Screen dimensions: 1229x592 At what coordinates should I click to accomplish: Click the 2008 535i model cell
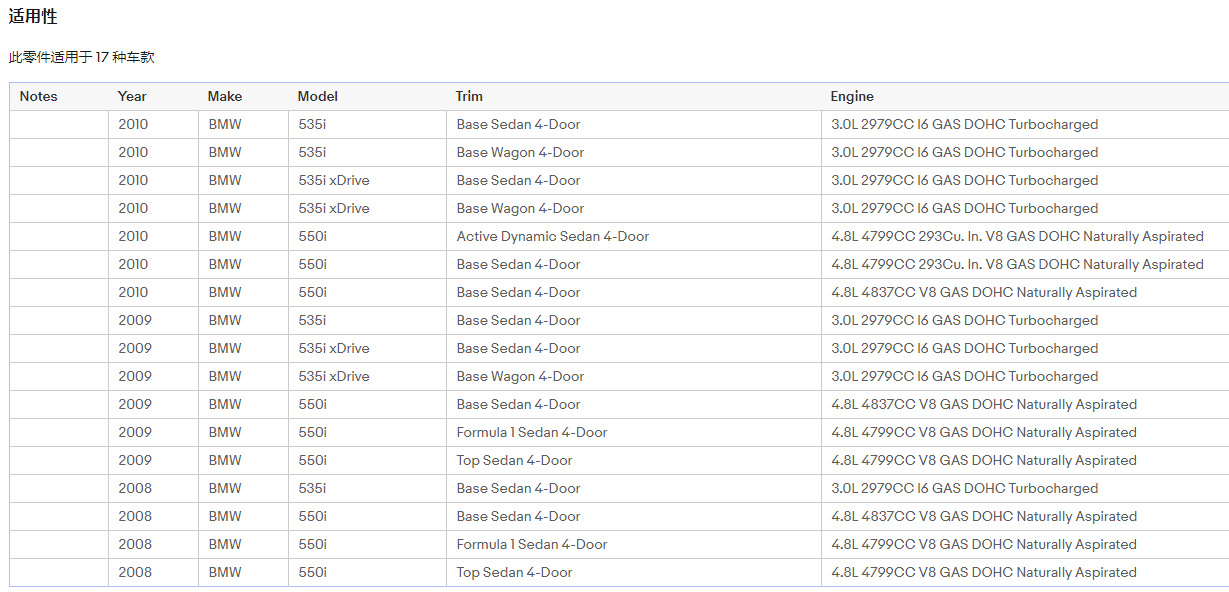click(x=312, y=489)
